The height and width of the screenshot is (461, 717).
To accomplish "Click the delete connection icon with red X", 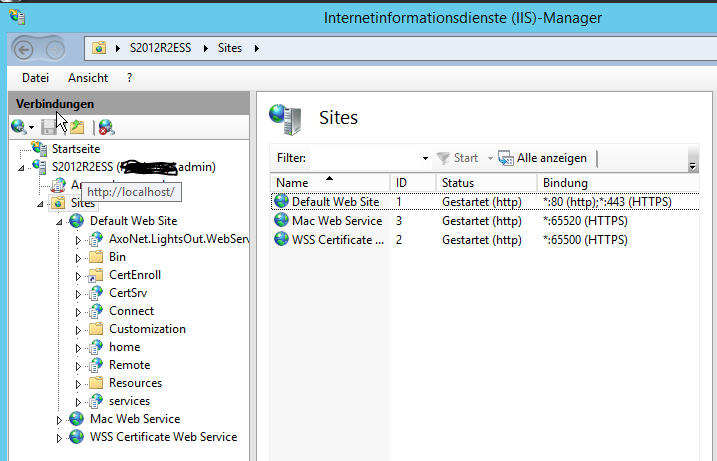I will tap(106, 127).
